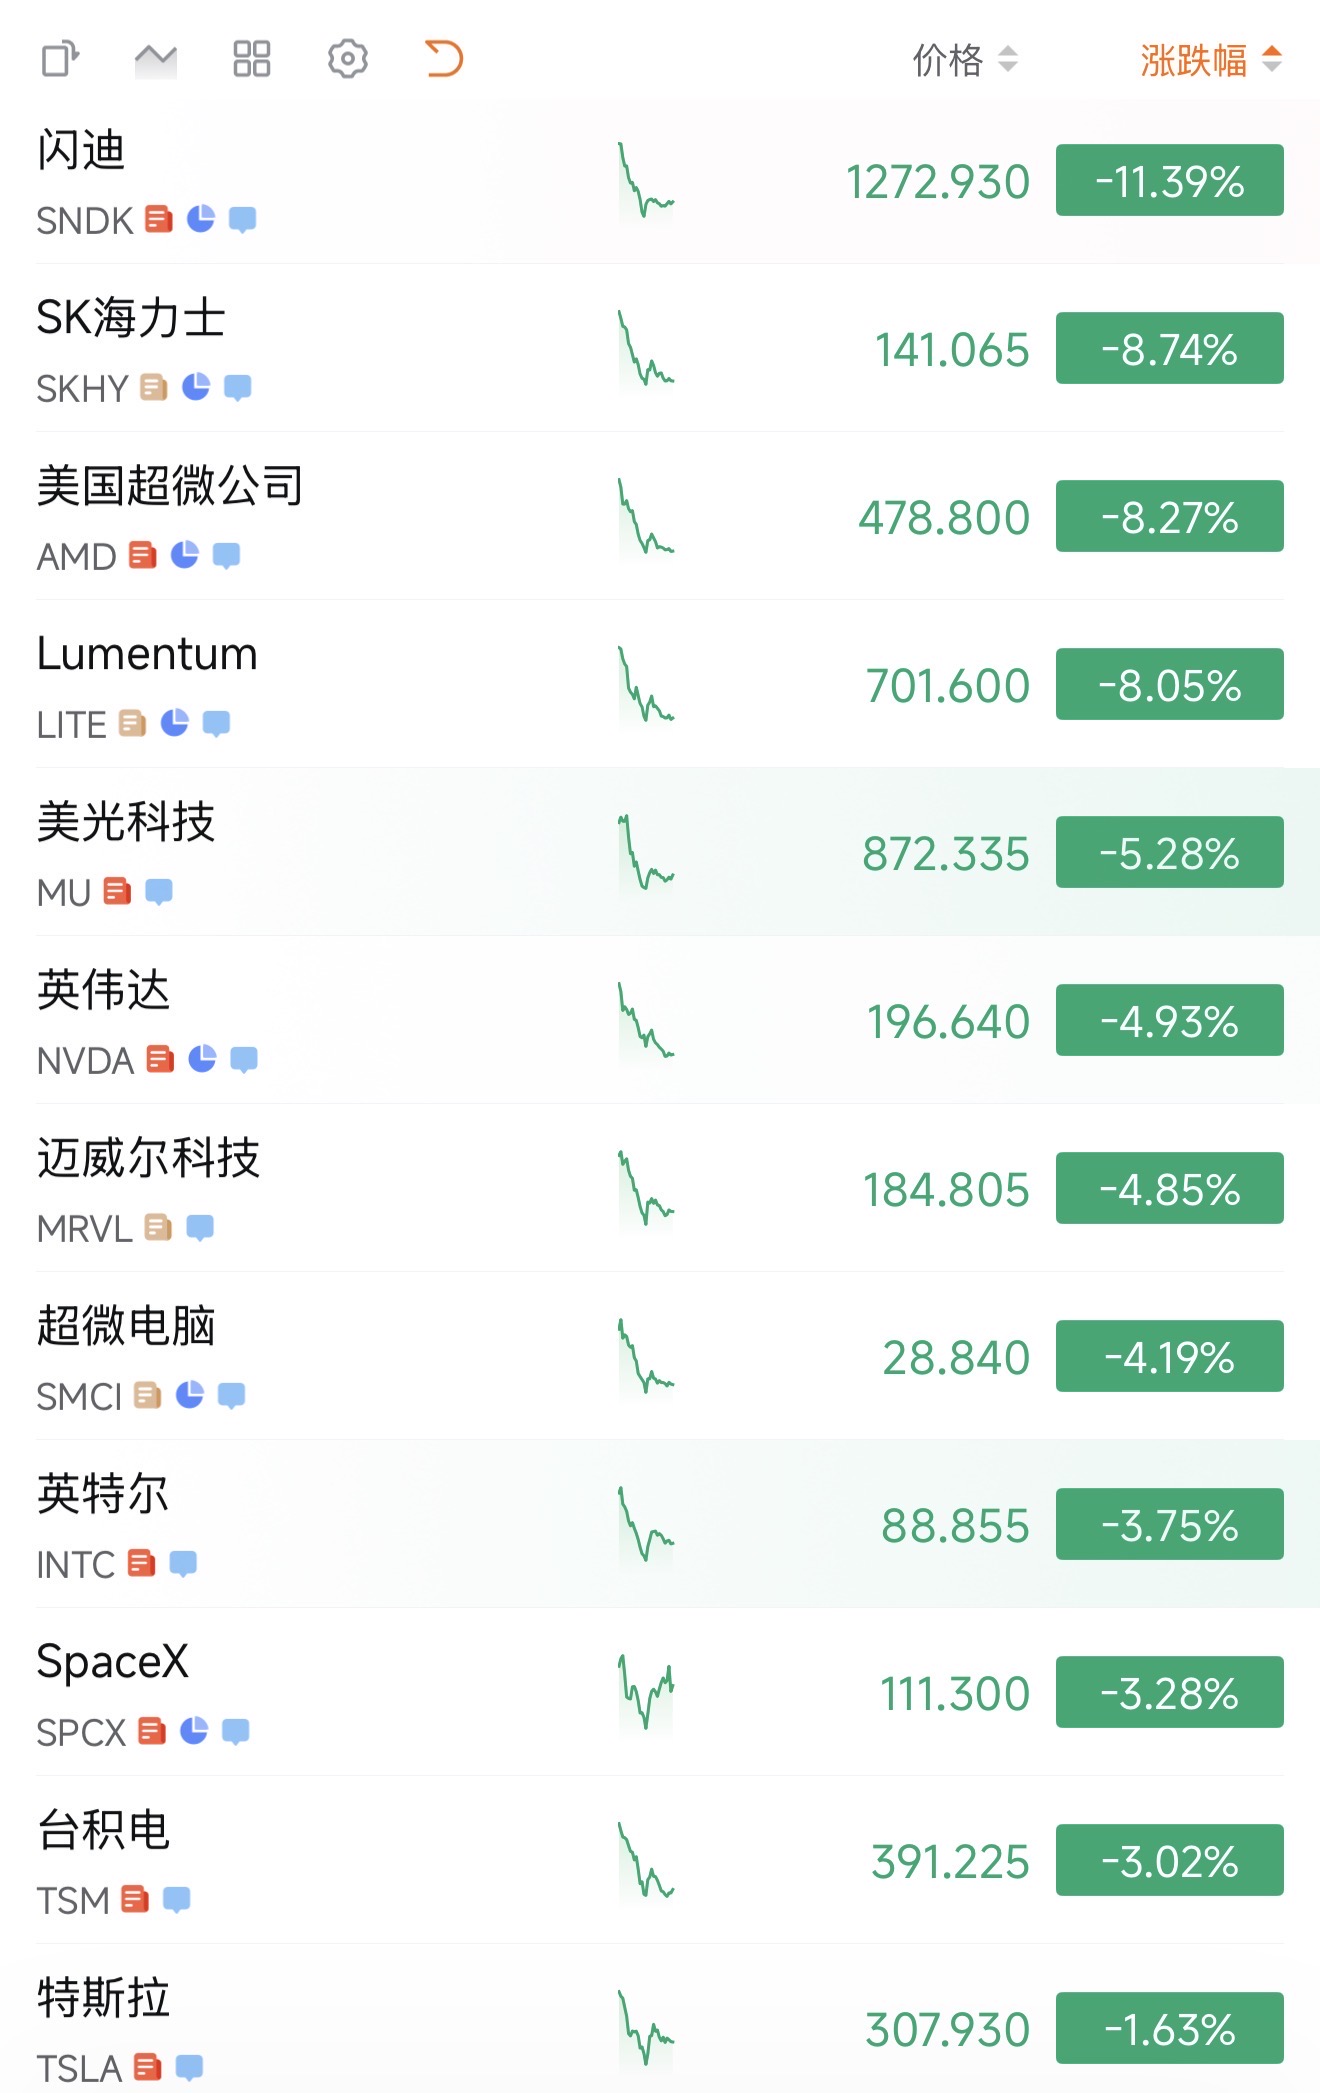
Task: Tap the rotate screen icon in toolbar
Action: [60, 59]
